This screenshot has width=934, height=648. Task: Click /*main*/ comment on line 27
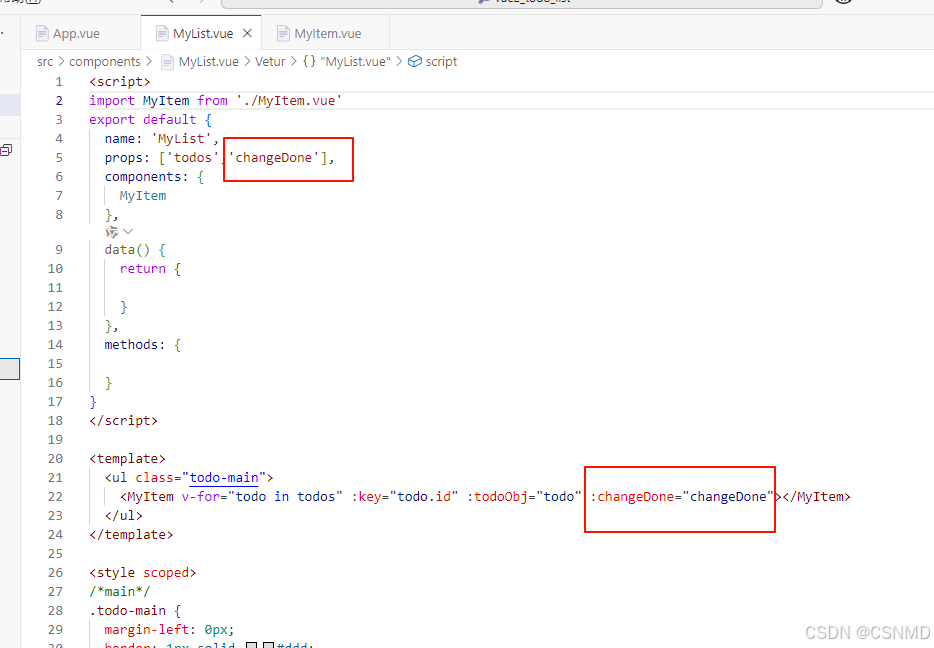[x=120, y=592]
